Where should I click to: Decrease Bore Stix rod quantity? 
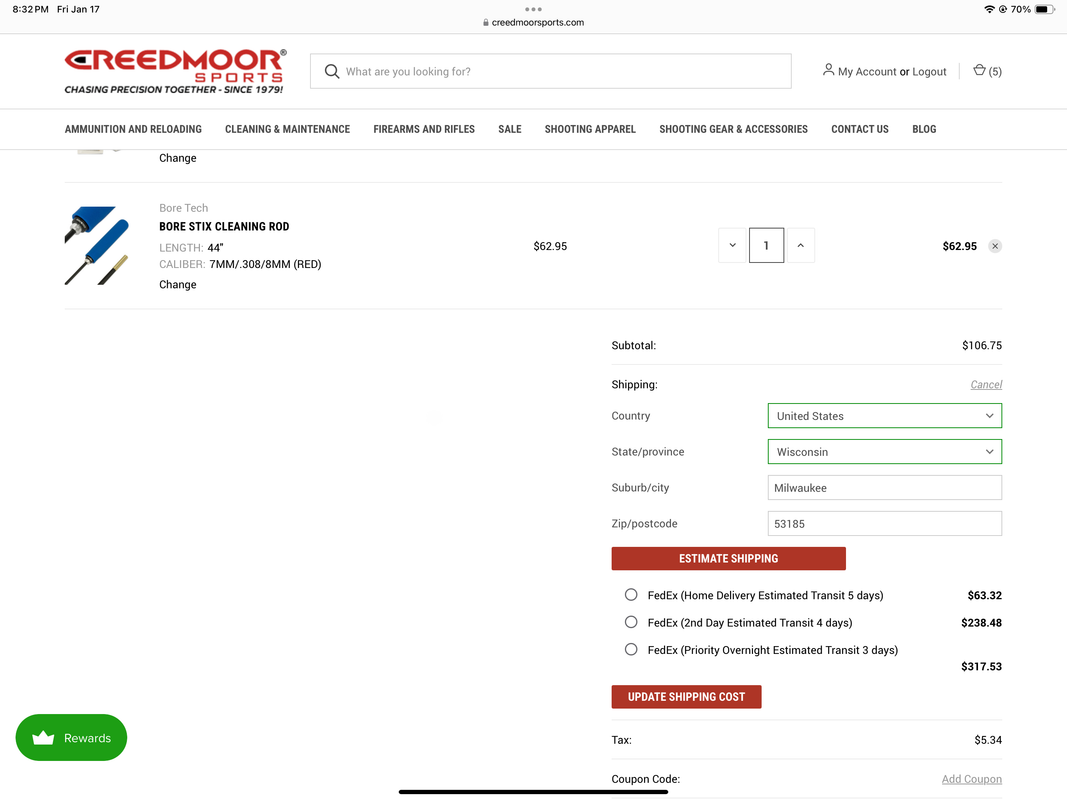732,246
